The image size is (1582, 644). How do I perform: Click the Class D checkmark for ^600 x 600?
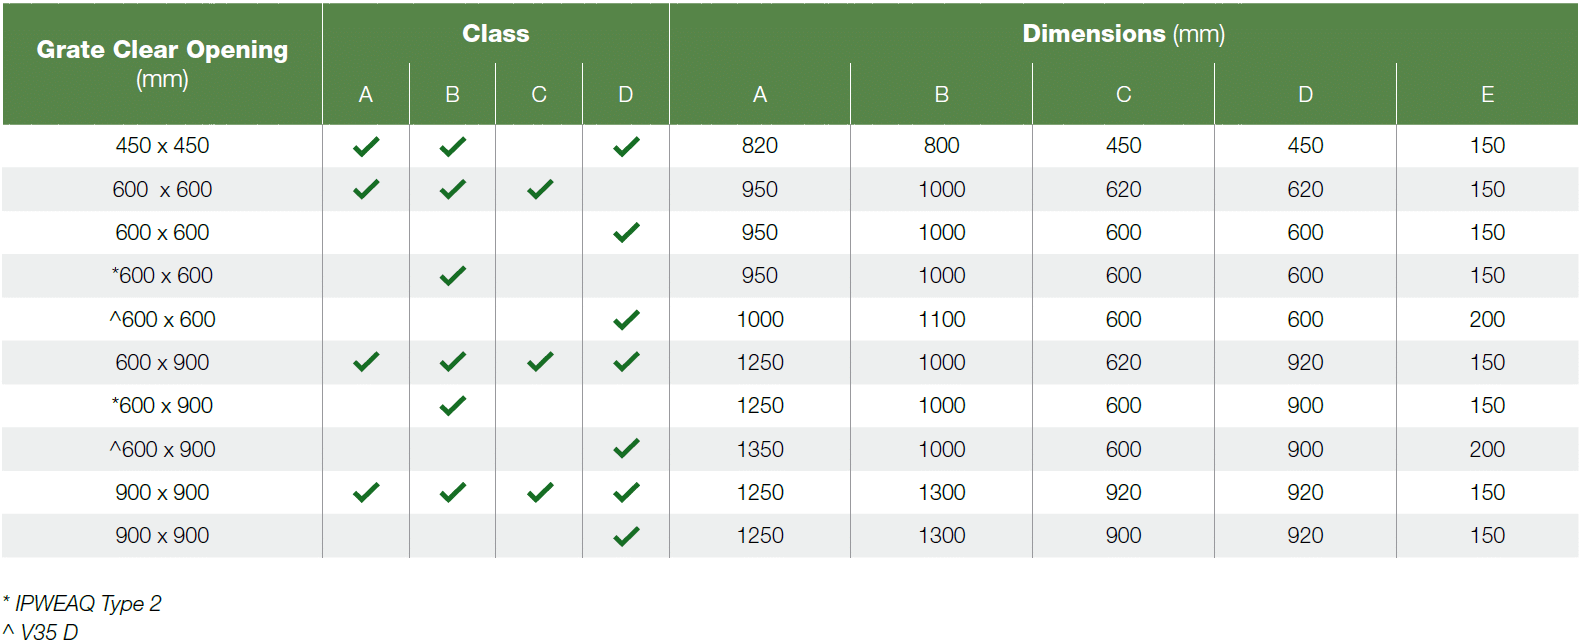[626, 319]
